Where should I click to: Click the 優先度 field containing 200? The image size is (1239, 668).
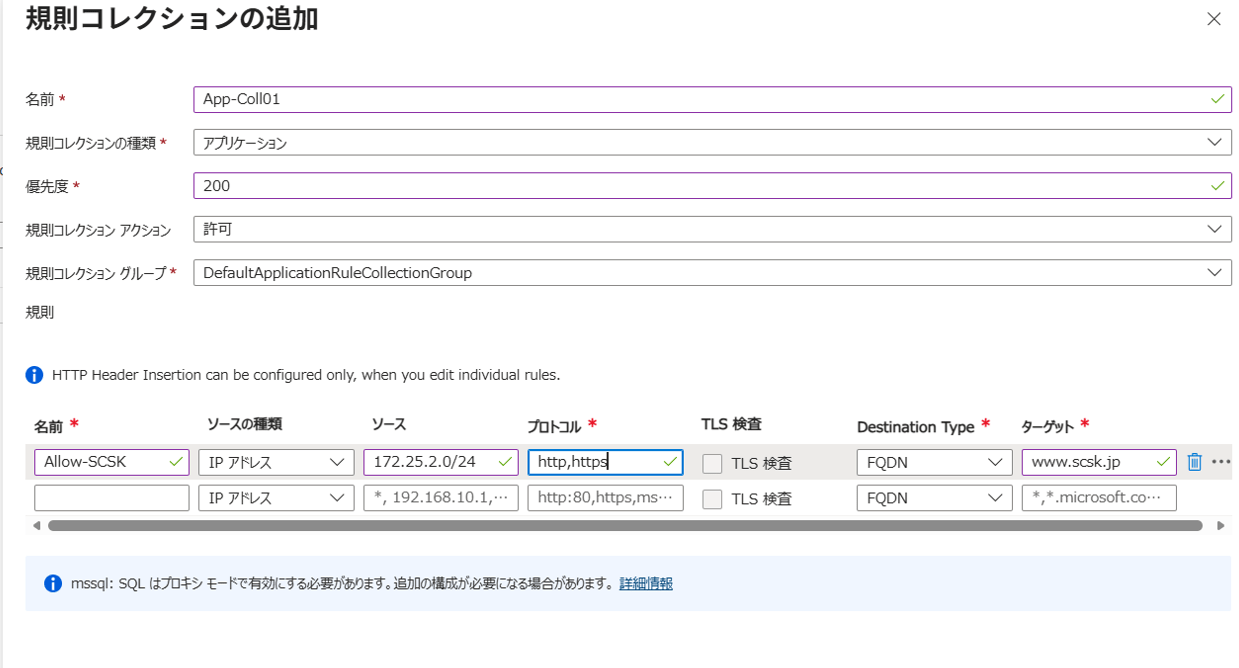[x=712, y=186]
